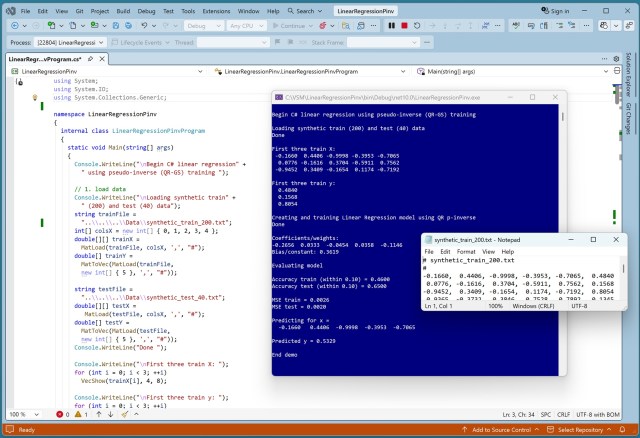Click the error count indicator icon
Image resolution: width=640 pixels, height=438 pixels.
coord(58,414)
